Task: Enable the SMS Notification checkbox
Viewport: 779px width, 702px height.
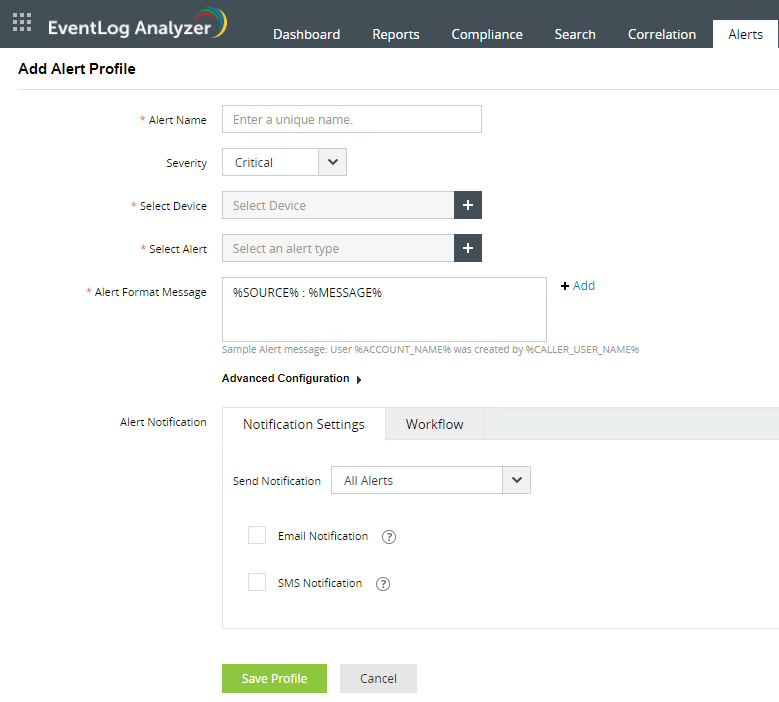Action: 257,582
